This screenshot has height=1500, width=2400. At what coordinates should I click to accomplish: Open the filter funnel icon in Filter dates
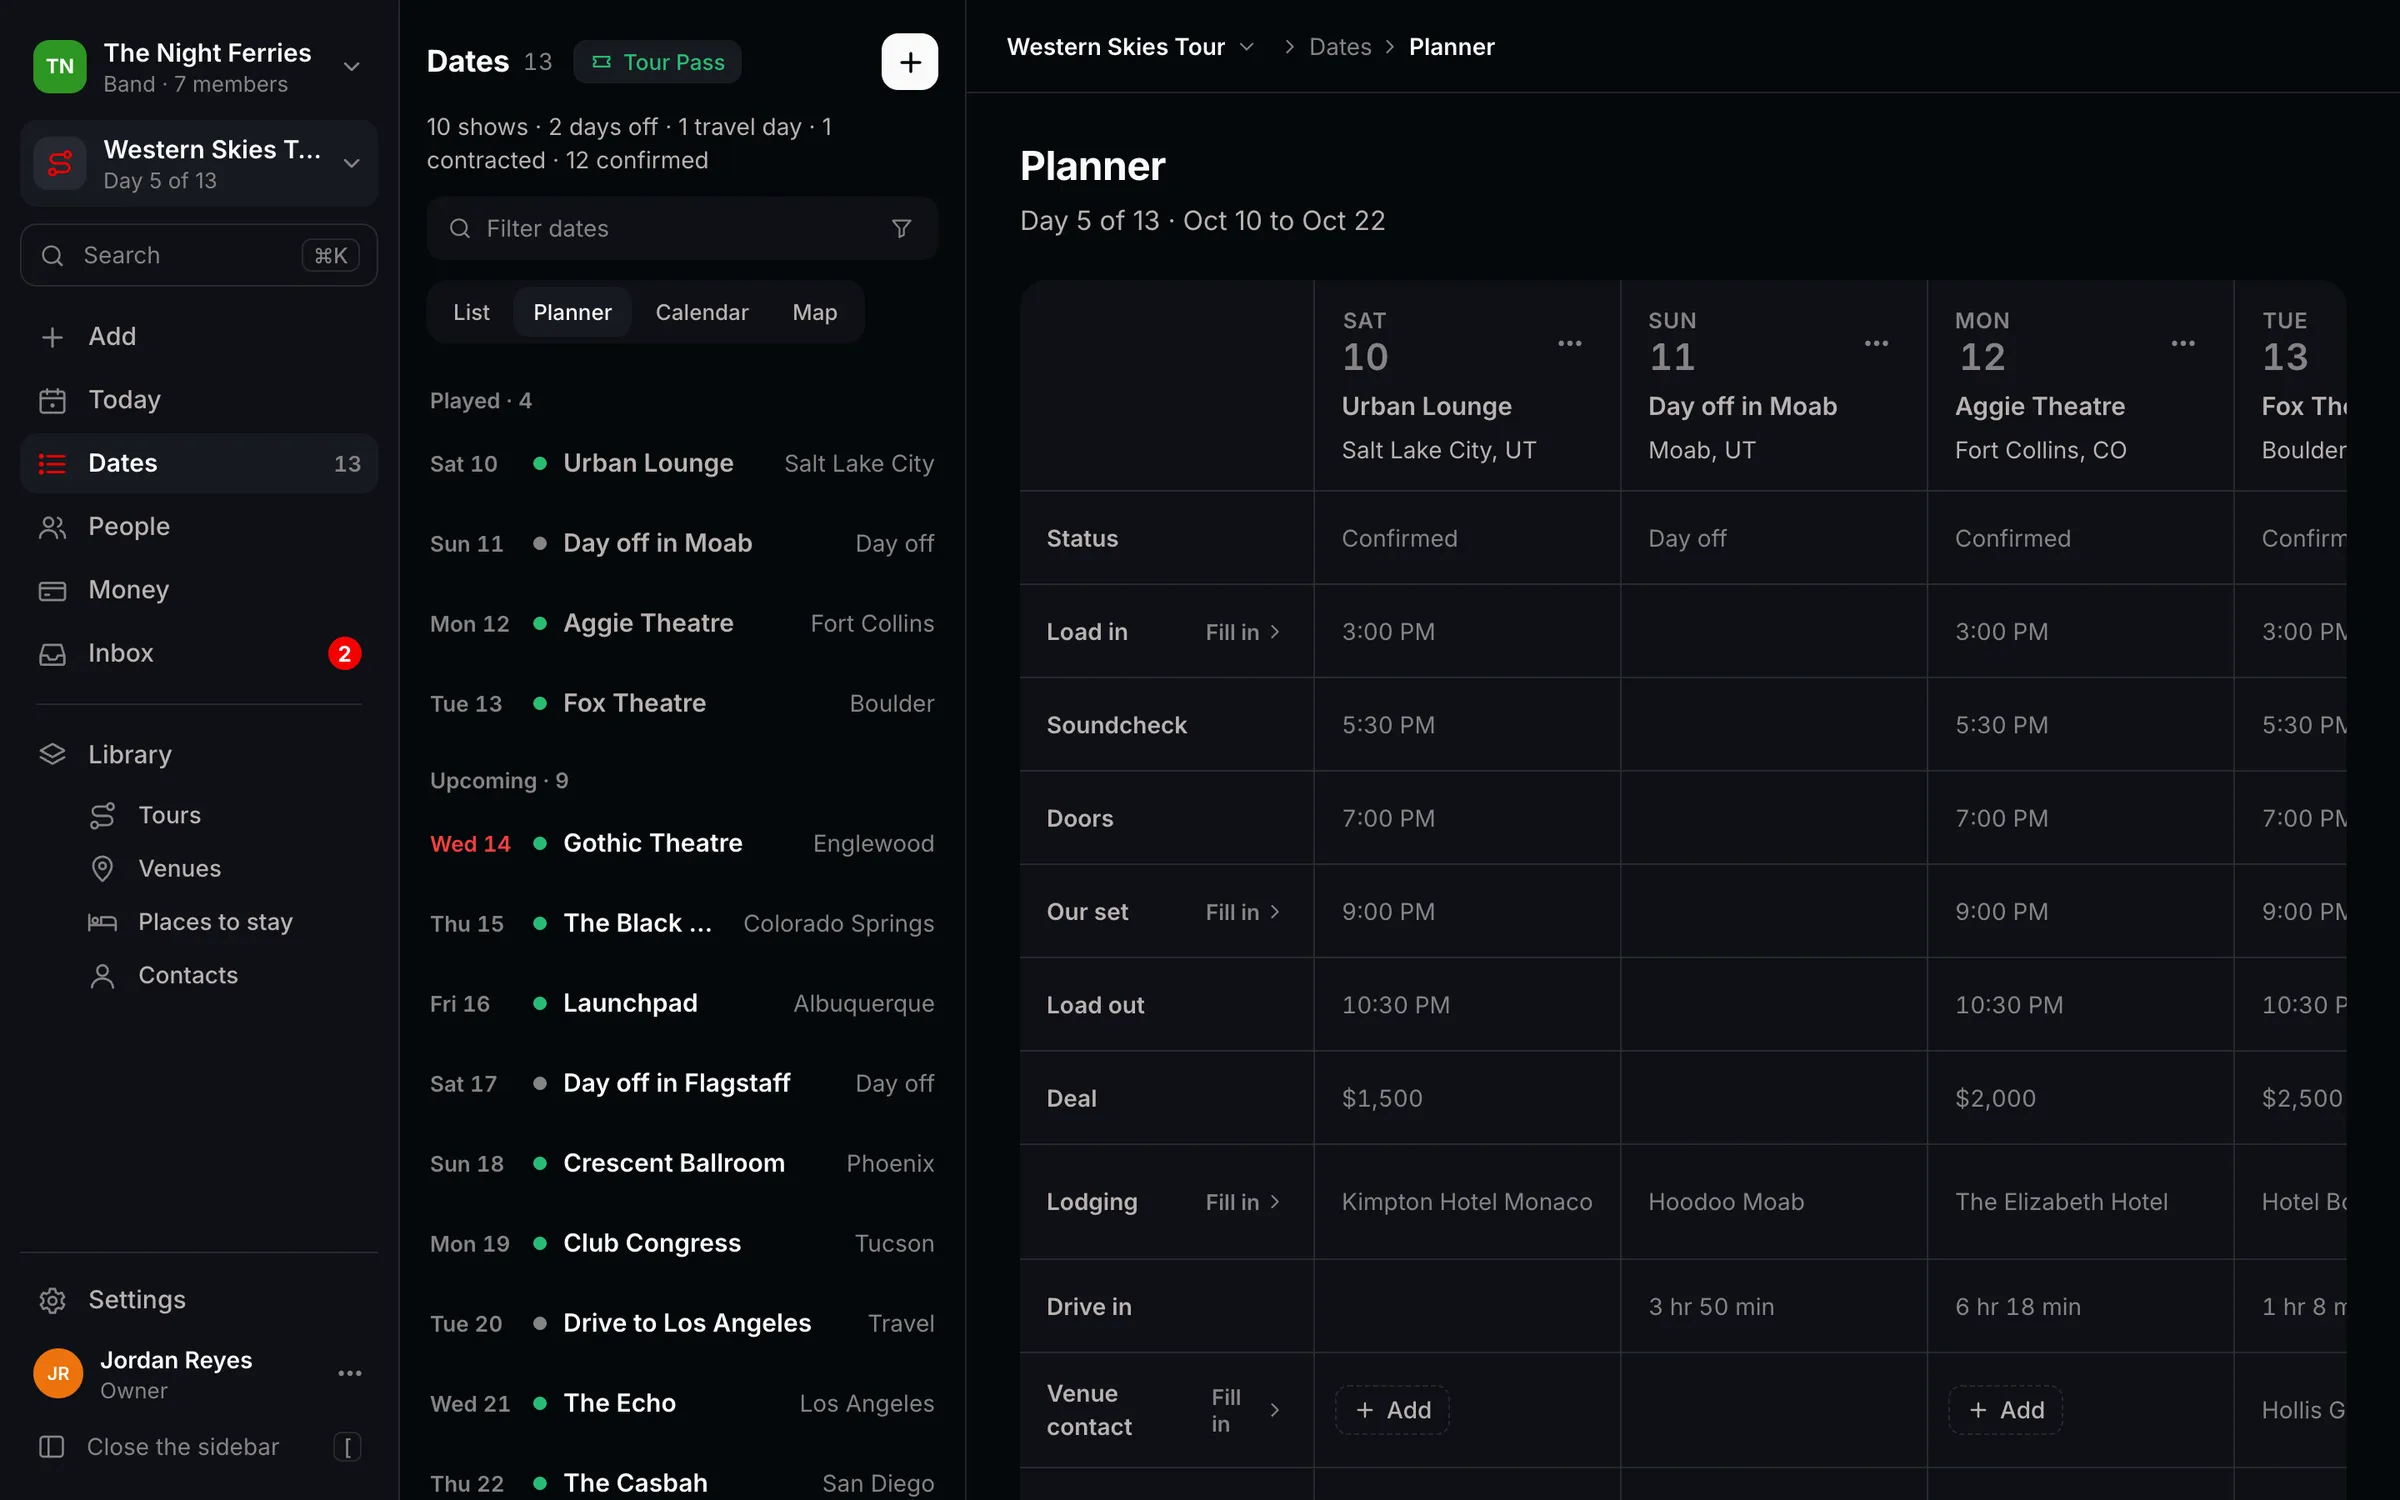point(901,229)
